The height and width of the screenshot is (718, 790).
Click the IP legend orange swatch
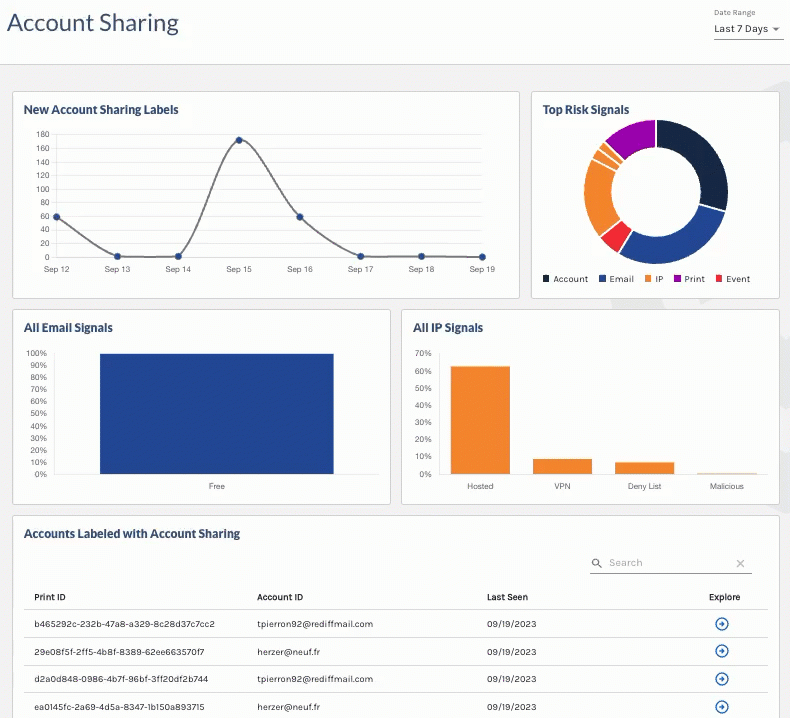(648, 279)
